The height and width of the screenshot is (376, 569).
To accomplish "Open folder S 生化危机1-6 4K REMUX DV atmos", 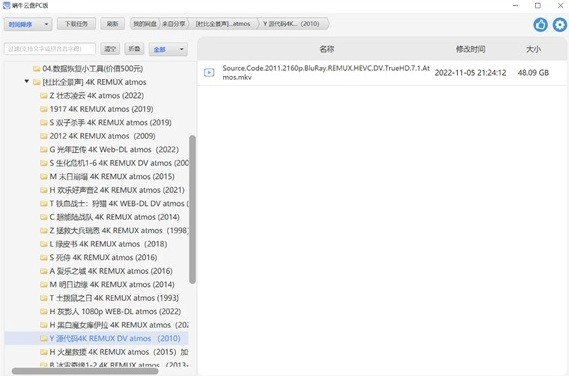I will point(119,163).
